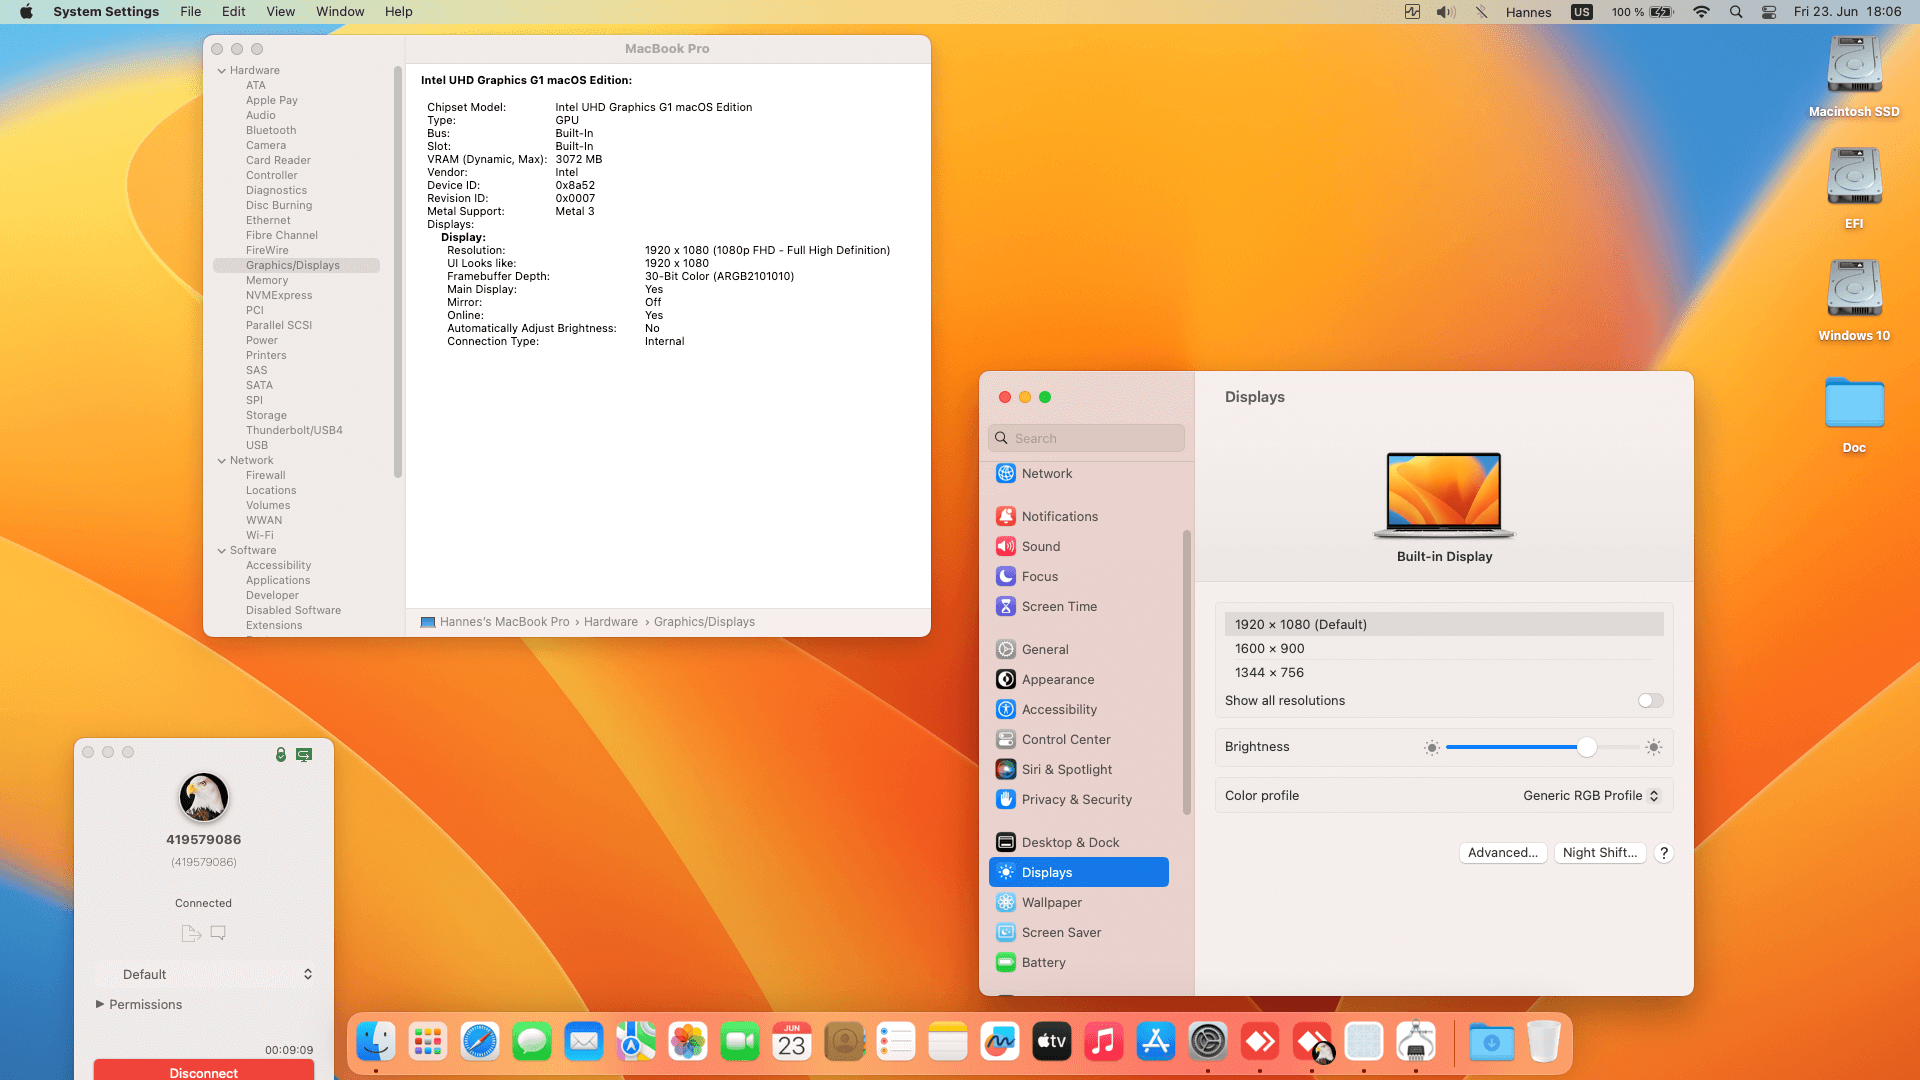Toggle the Show all resolutions switch
The height and width of the screenshot is (1080, 1920).
click(x=1650, y=701)
